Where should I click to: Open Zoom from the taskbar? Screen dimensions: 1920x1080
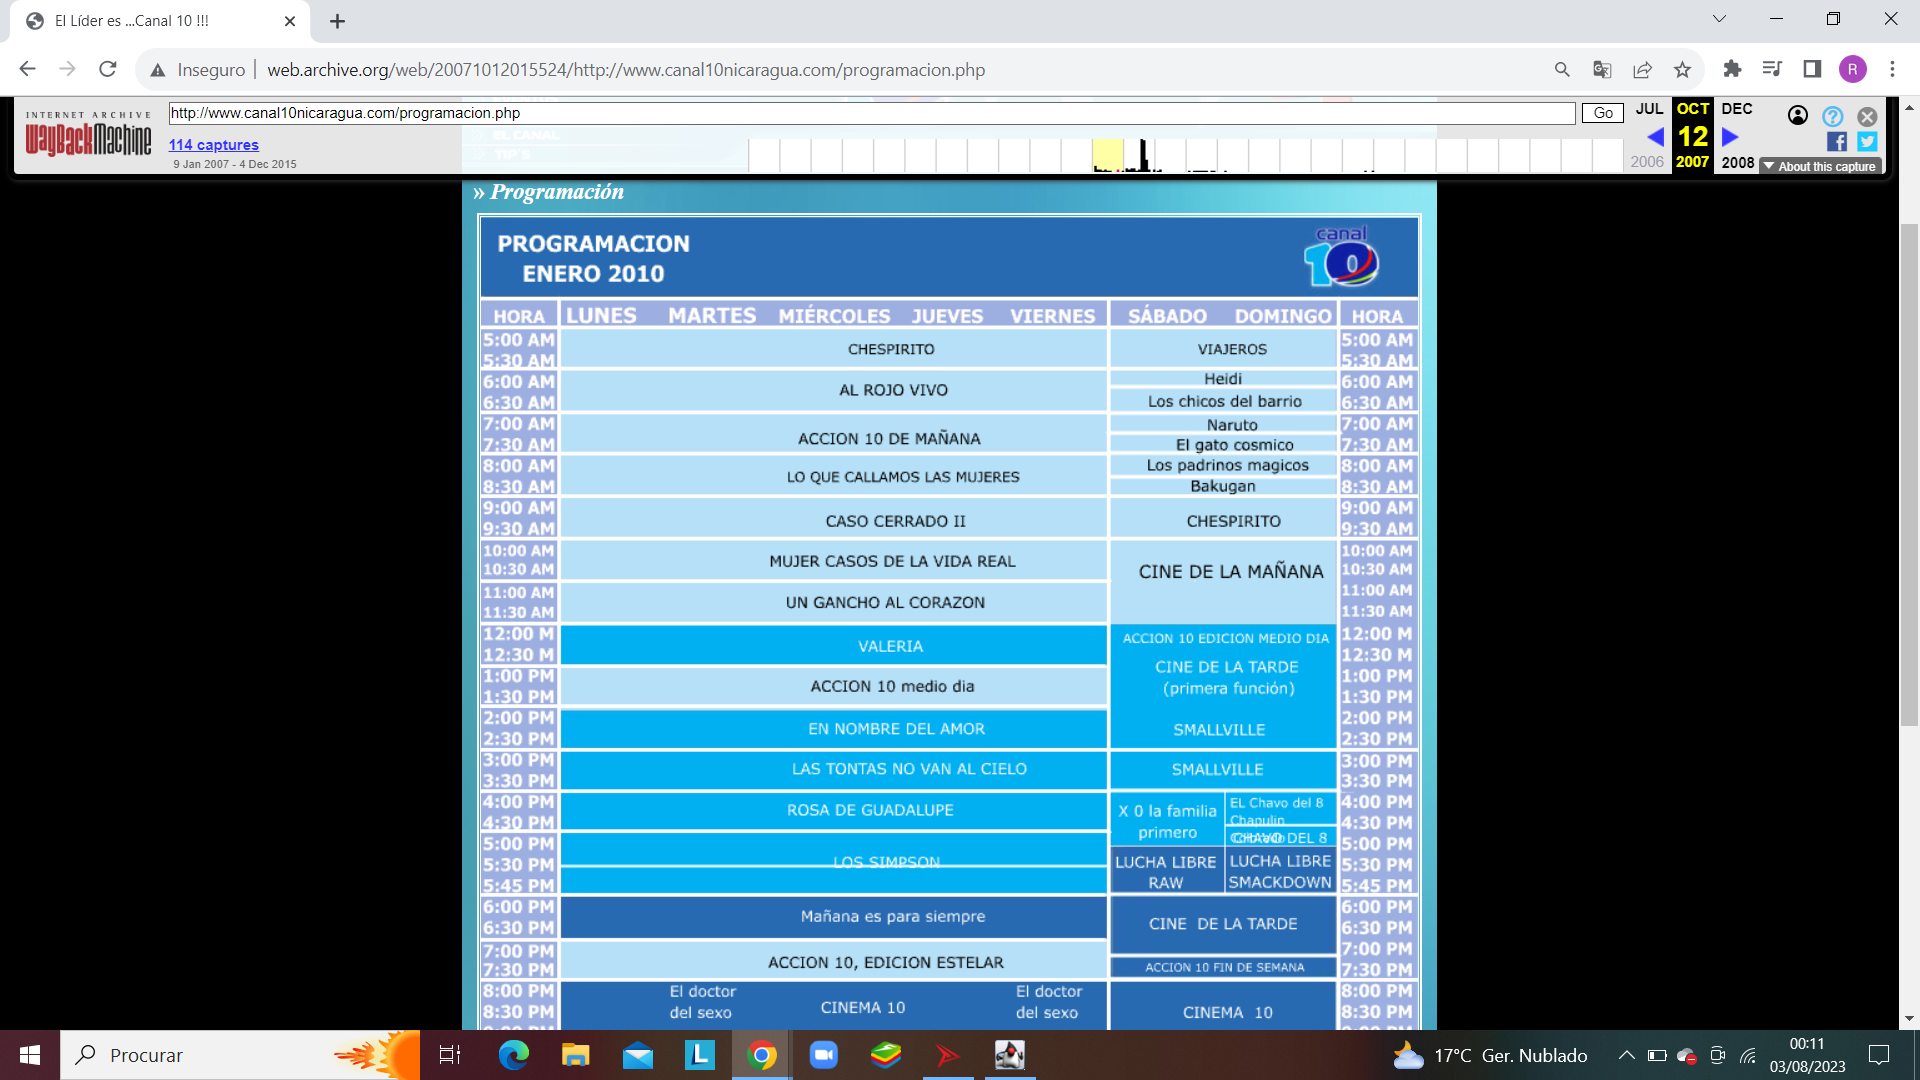click(x=823, y=1055)
